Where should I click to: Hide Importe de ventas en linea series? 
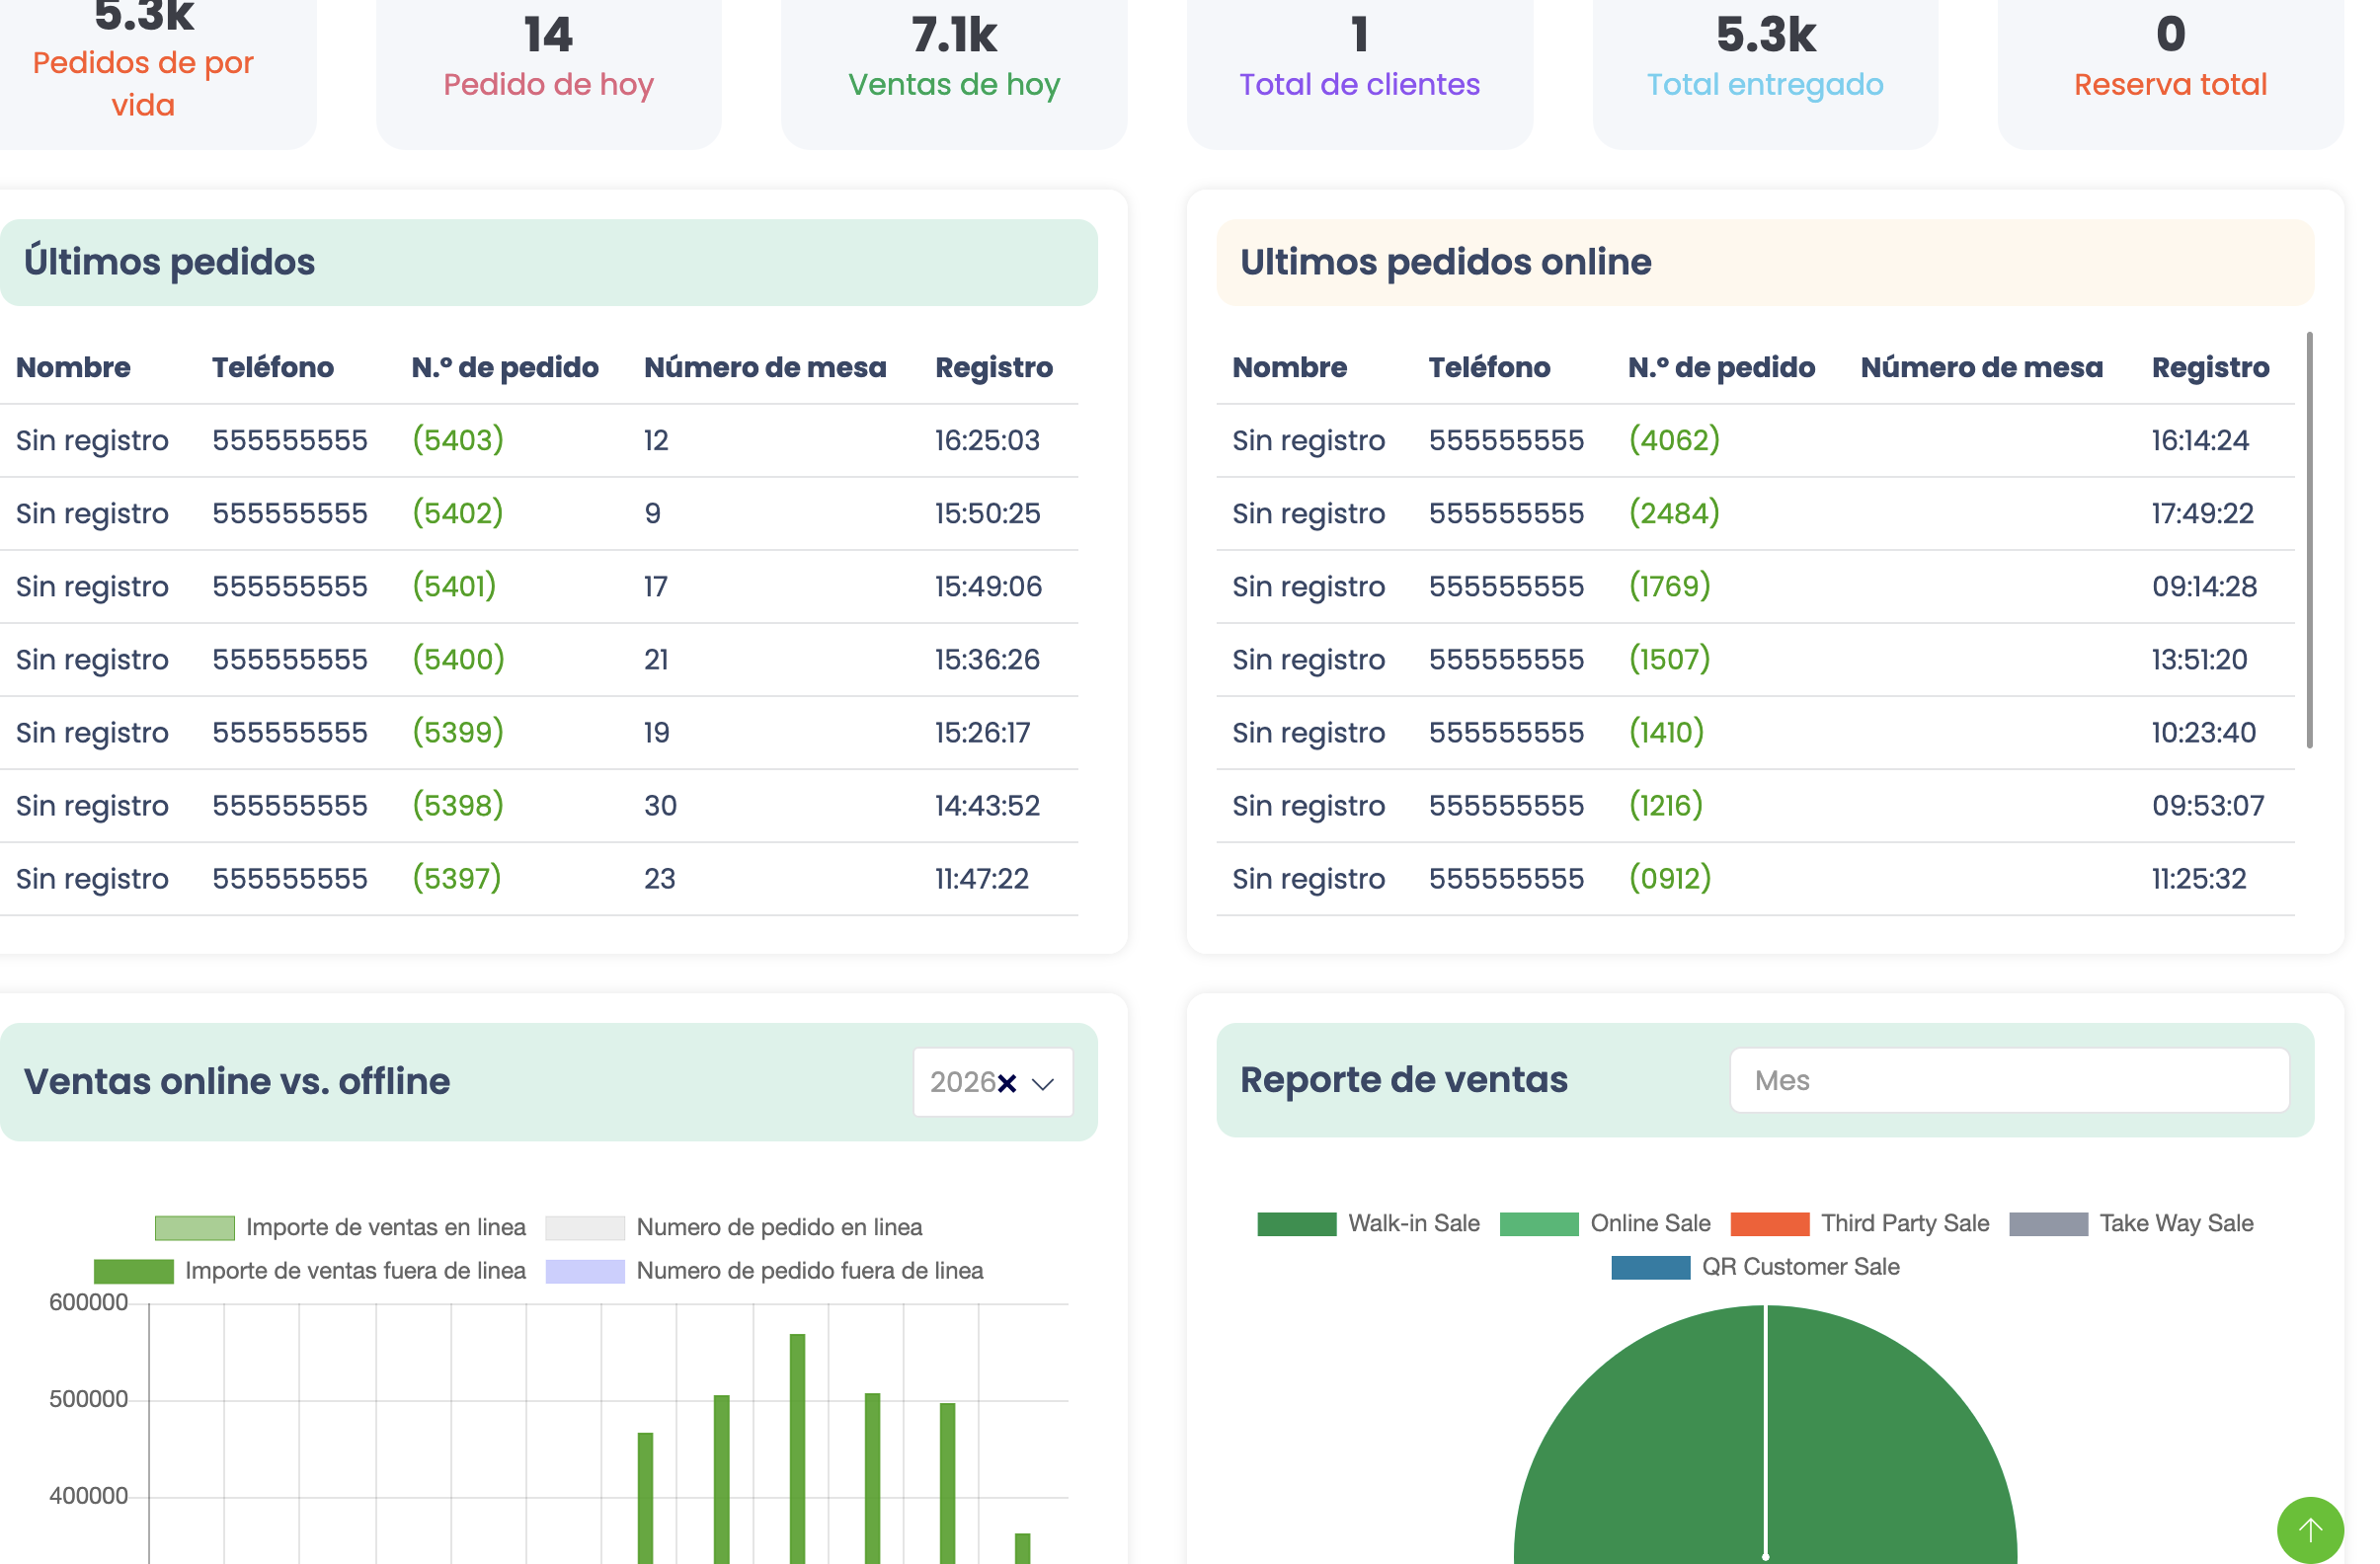click(340, 1227)
